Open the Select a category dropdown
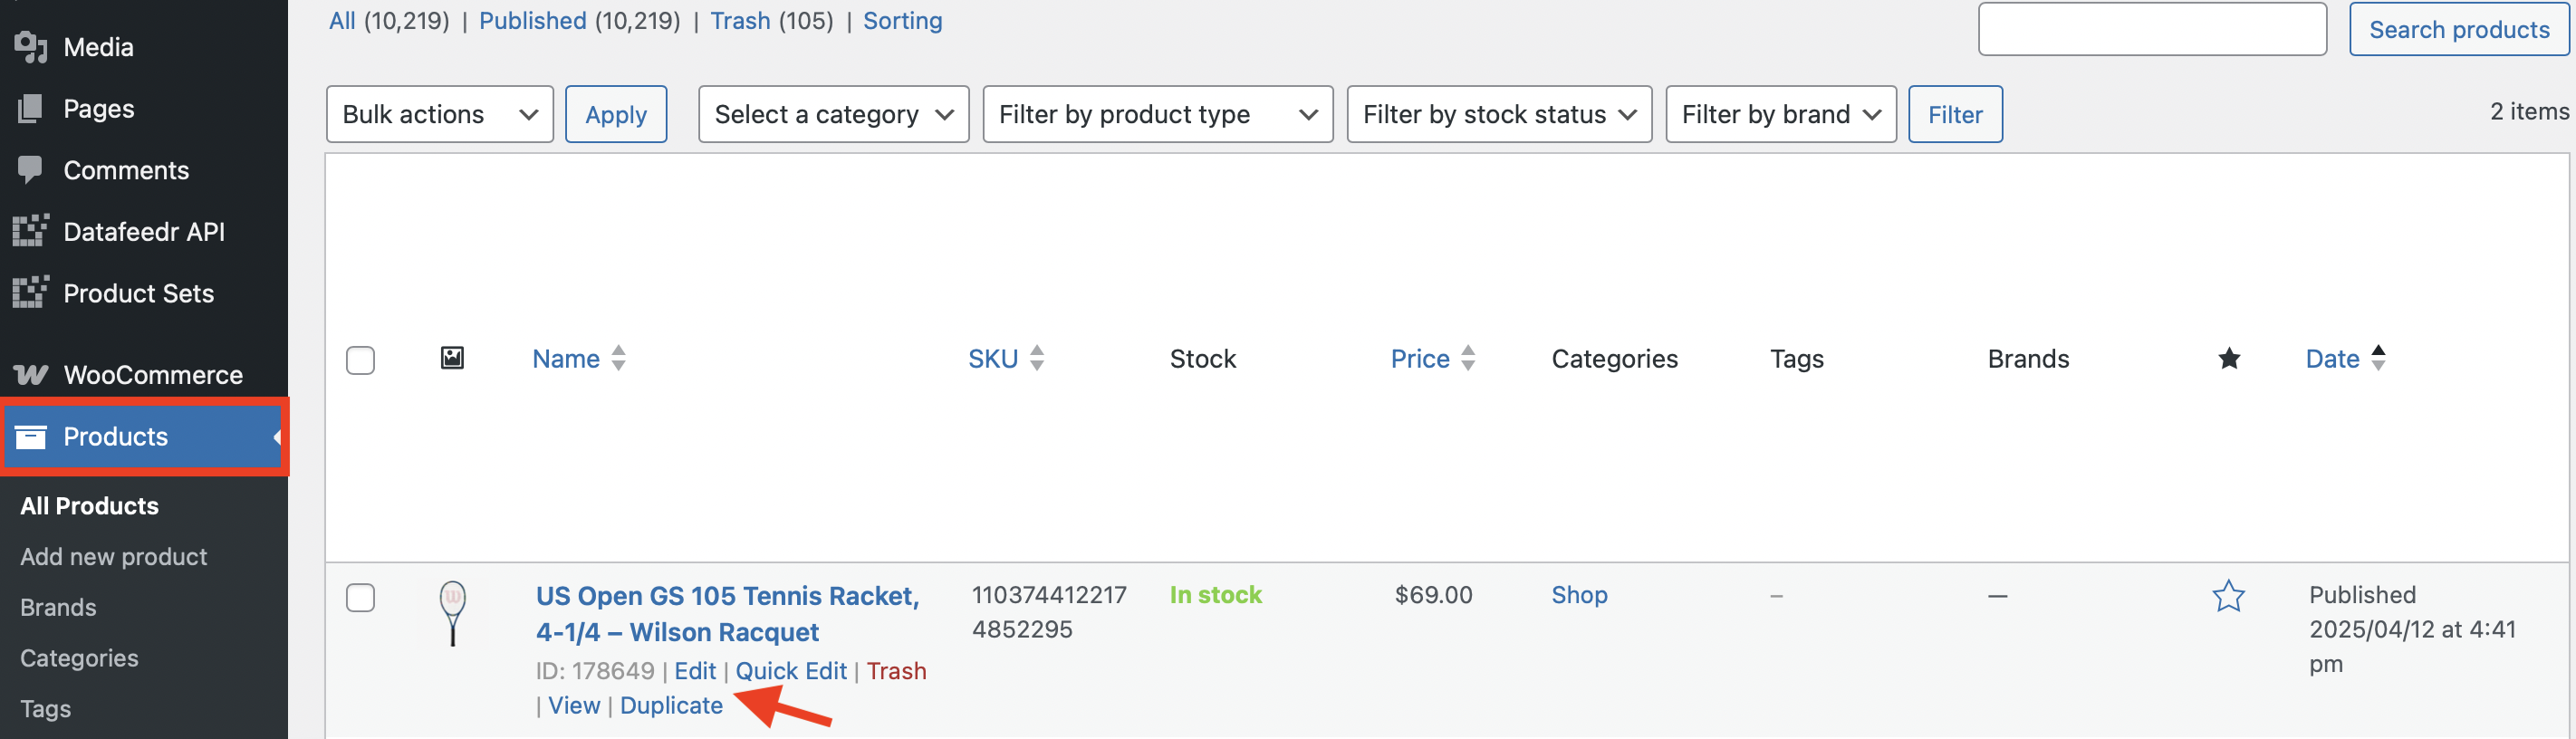Image resolution: width=2576 pixels, height=739 pixels. (x=833, y=114)
